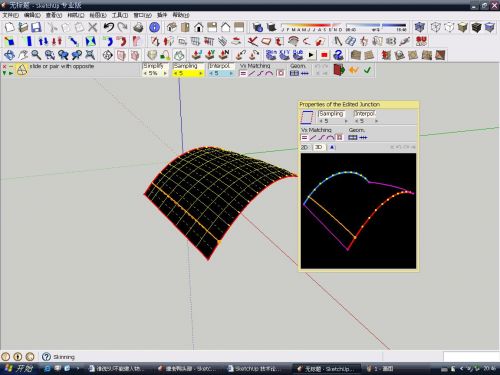Open the first menu in menu bar

11,15
